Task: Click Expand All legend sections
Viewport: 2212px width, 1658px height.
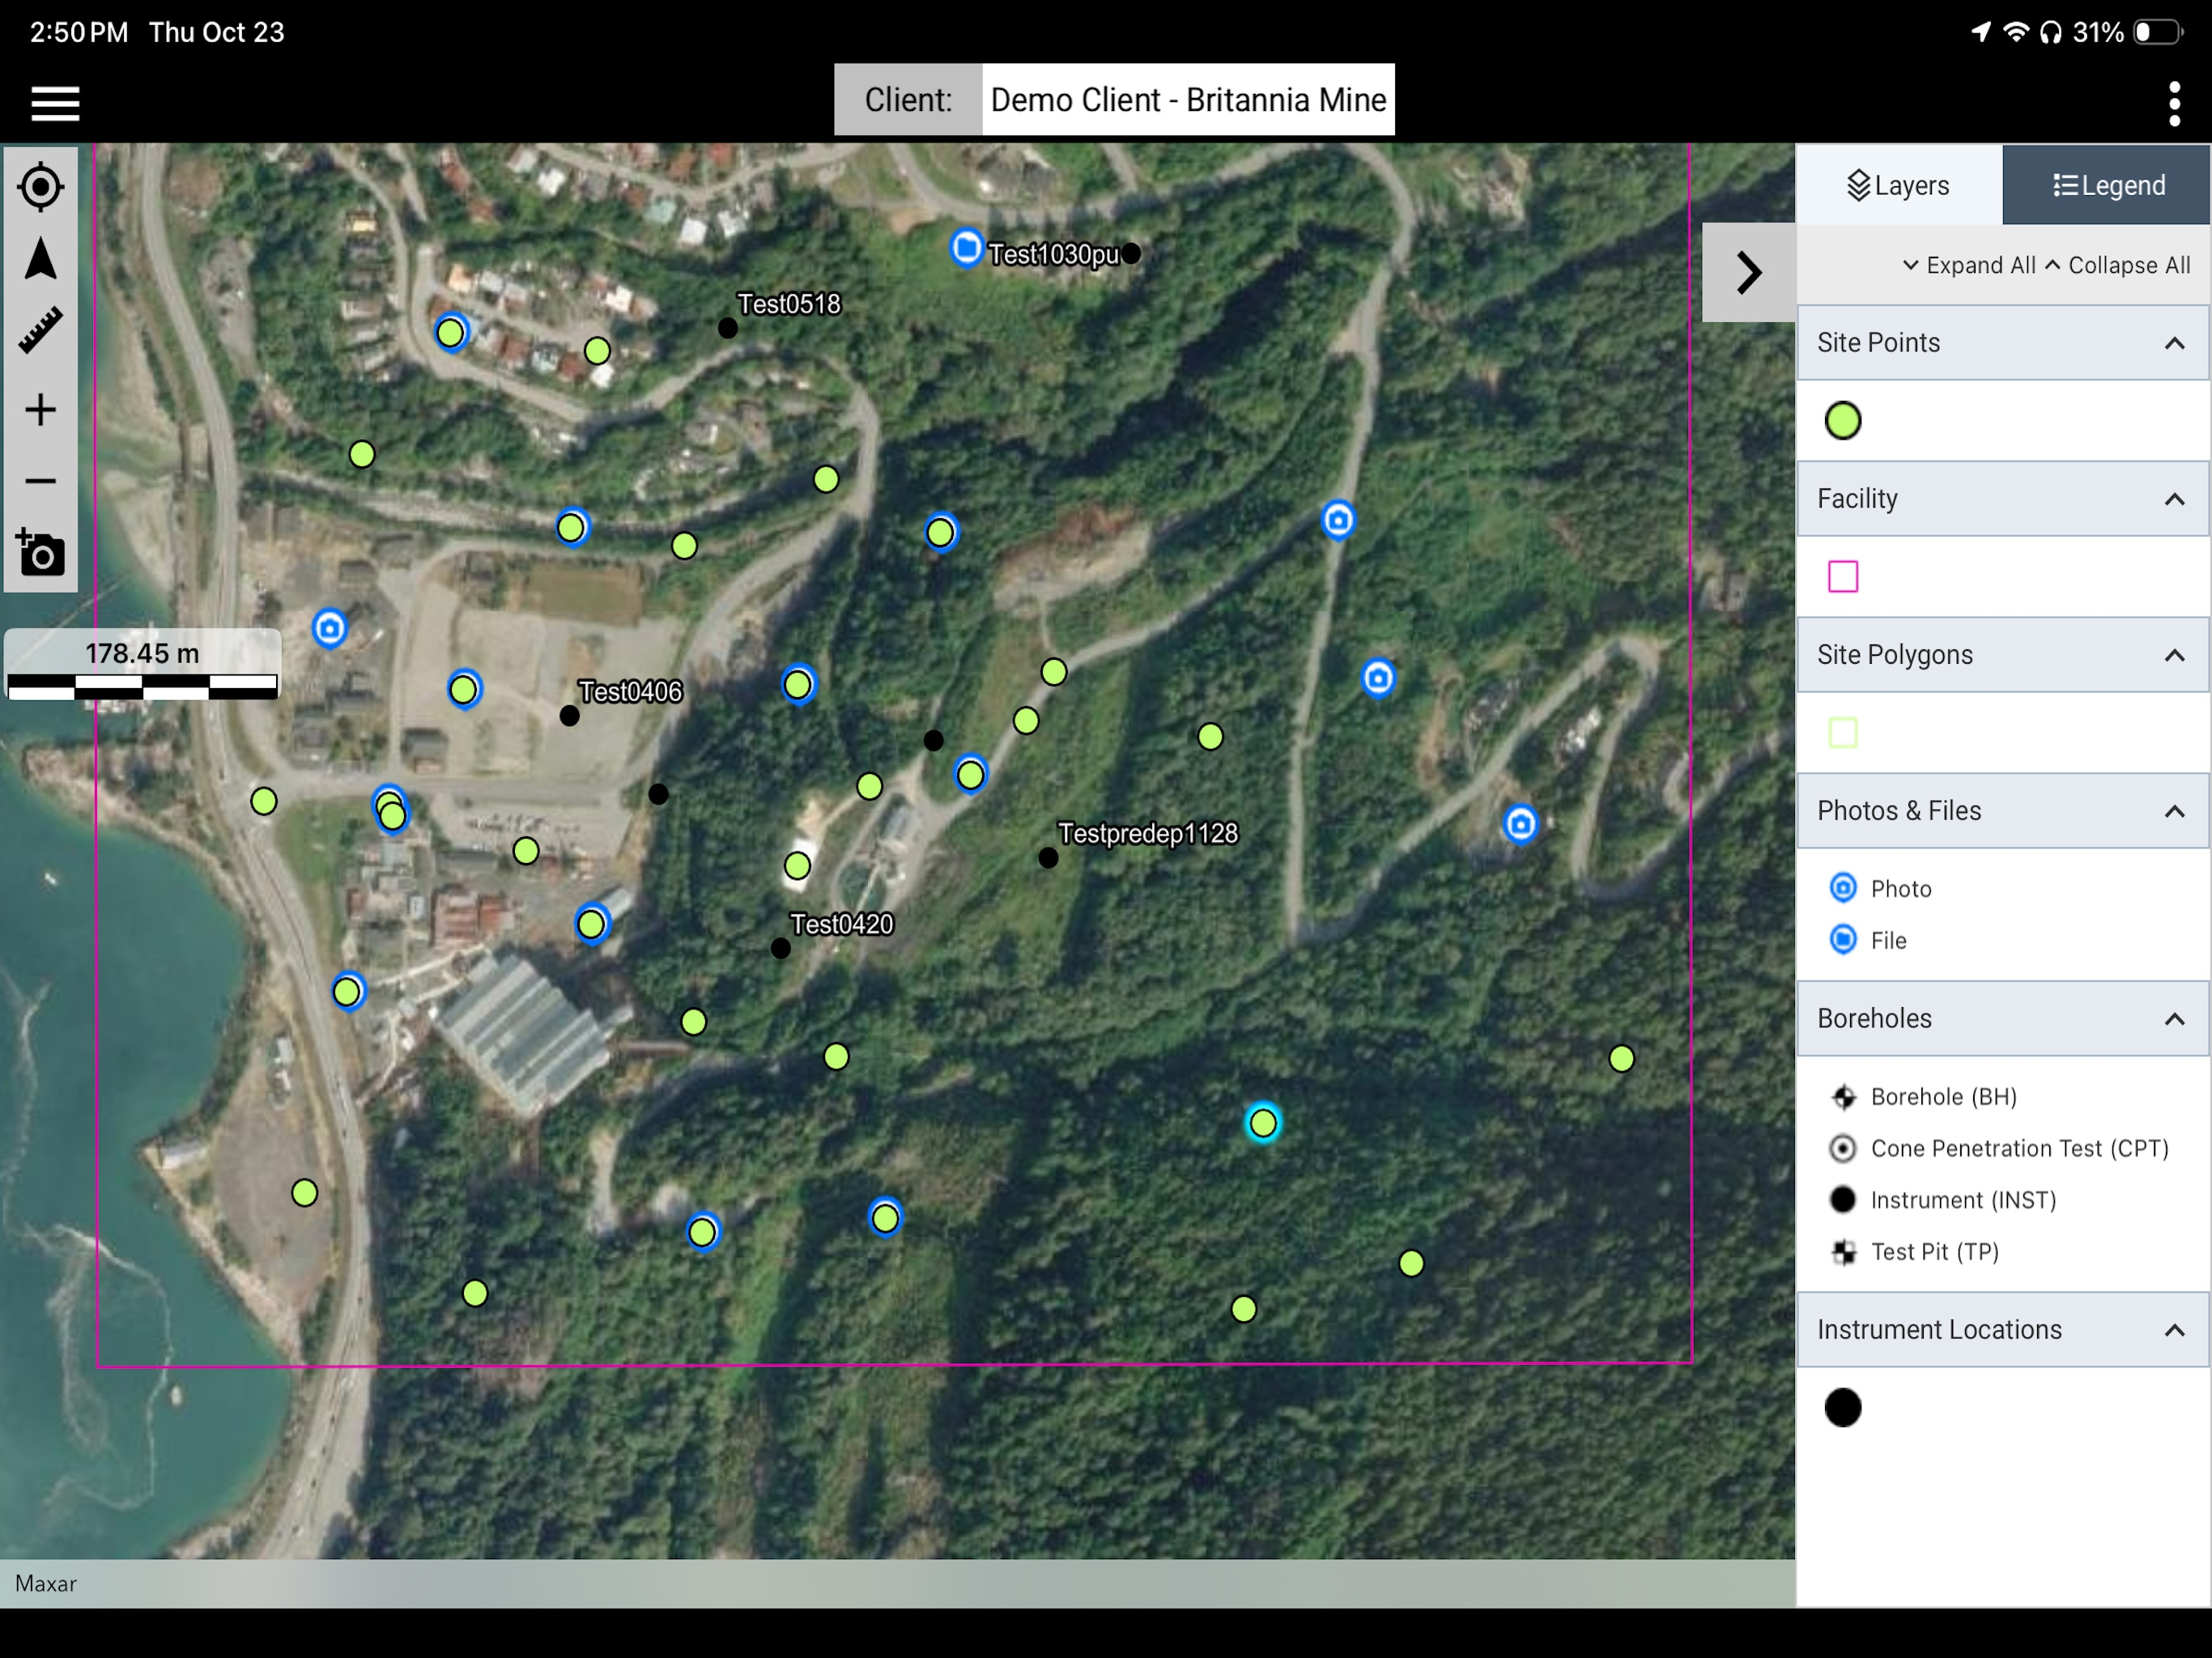Action: (1969, 265)
